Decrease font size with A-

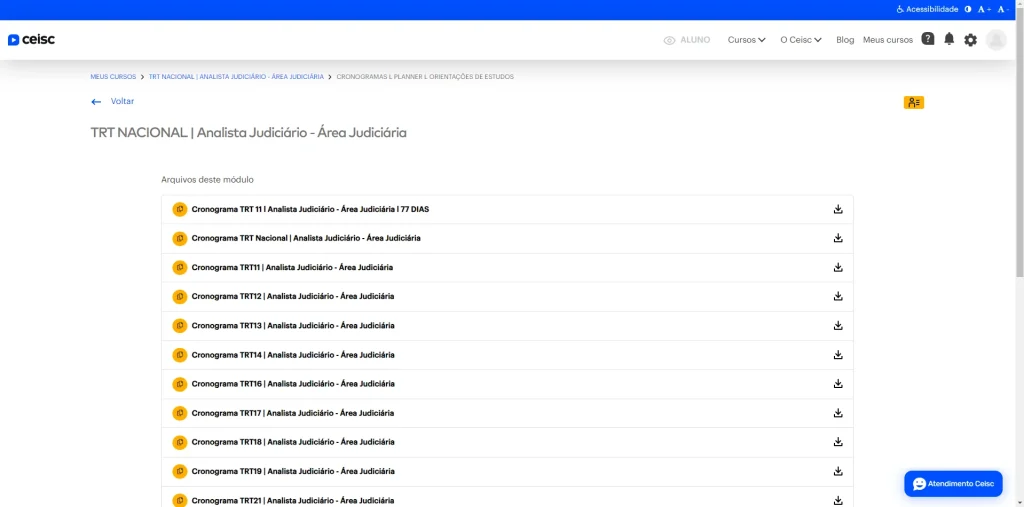click(1003, 9)
